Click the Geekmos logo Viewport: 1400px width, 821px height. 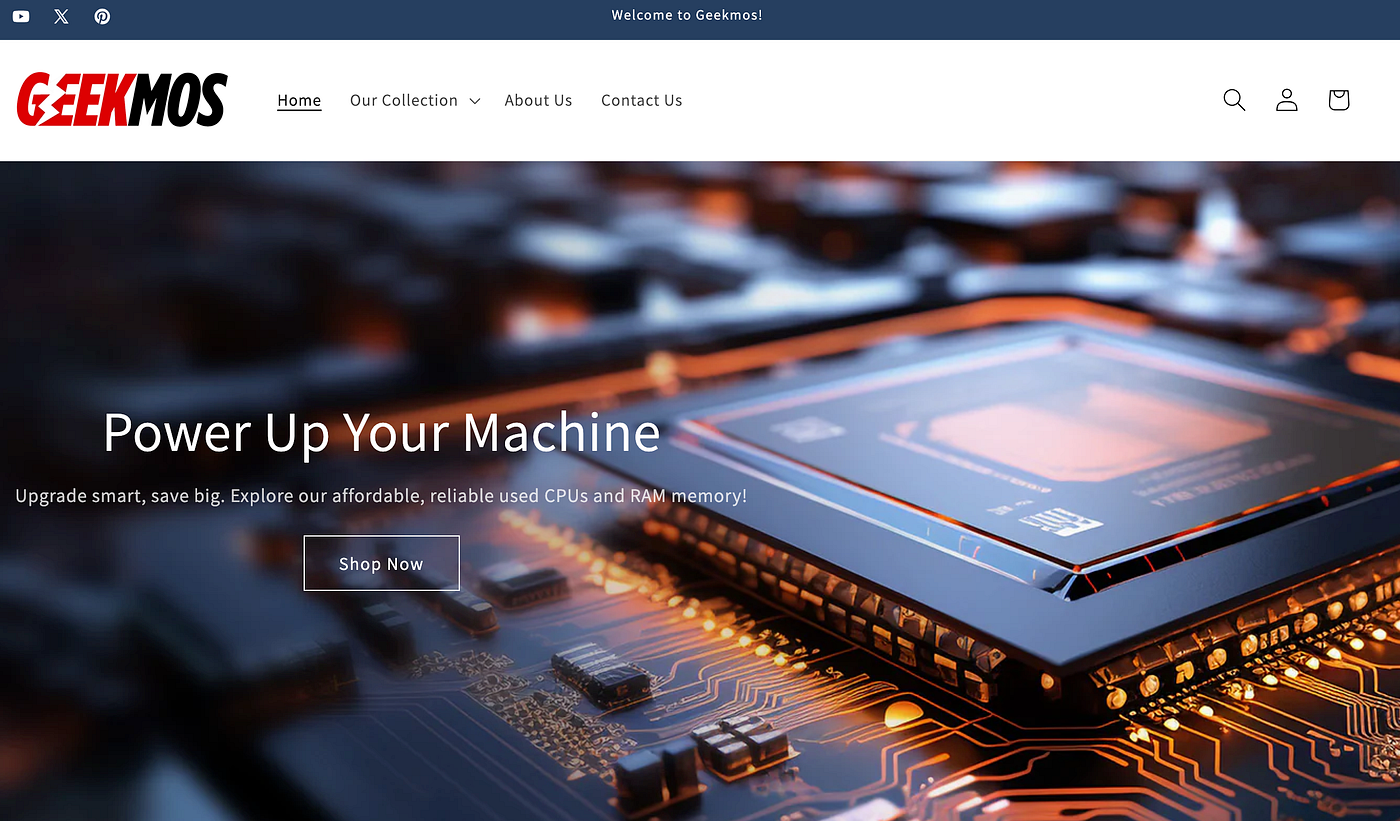(x=122, y=100)
